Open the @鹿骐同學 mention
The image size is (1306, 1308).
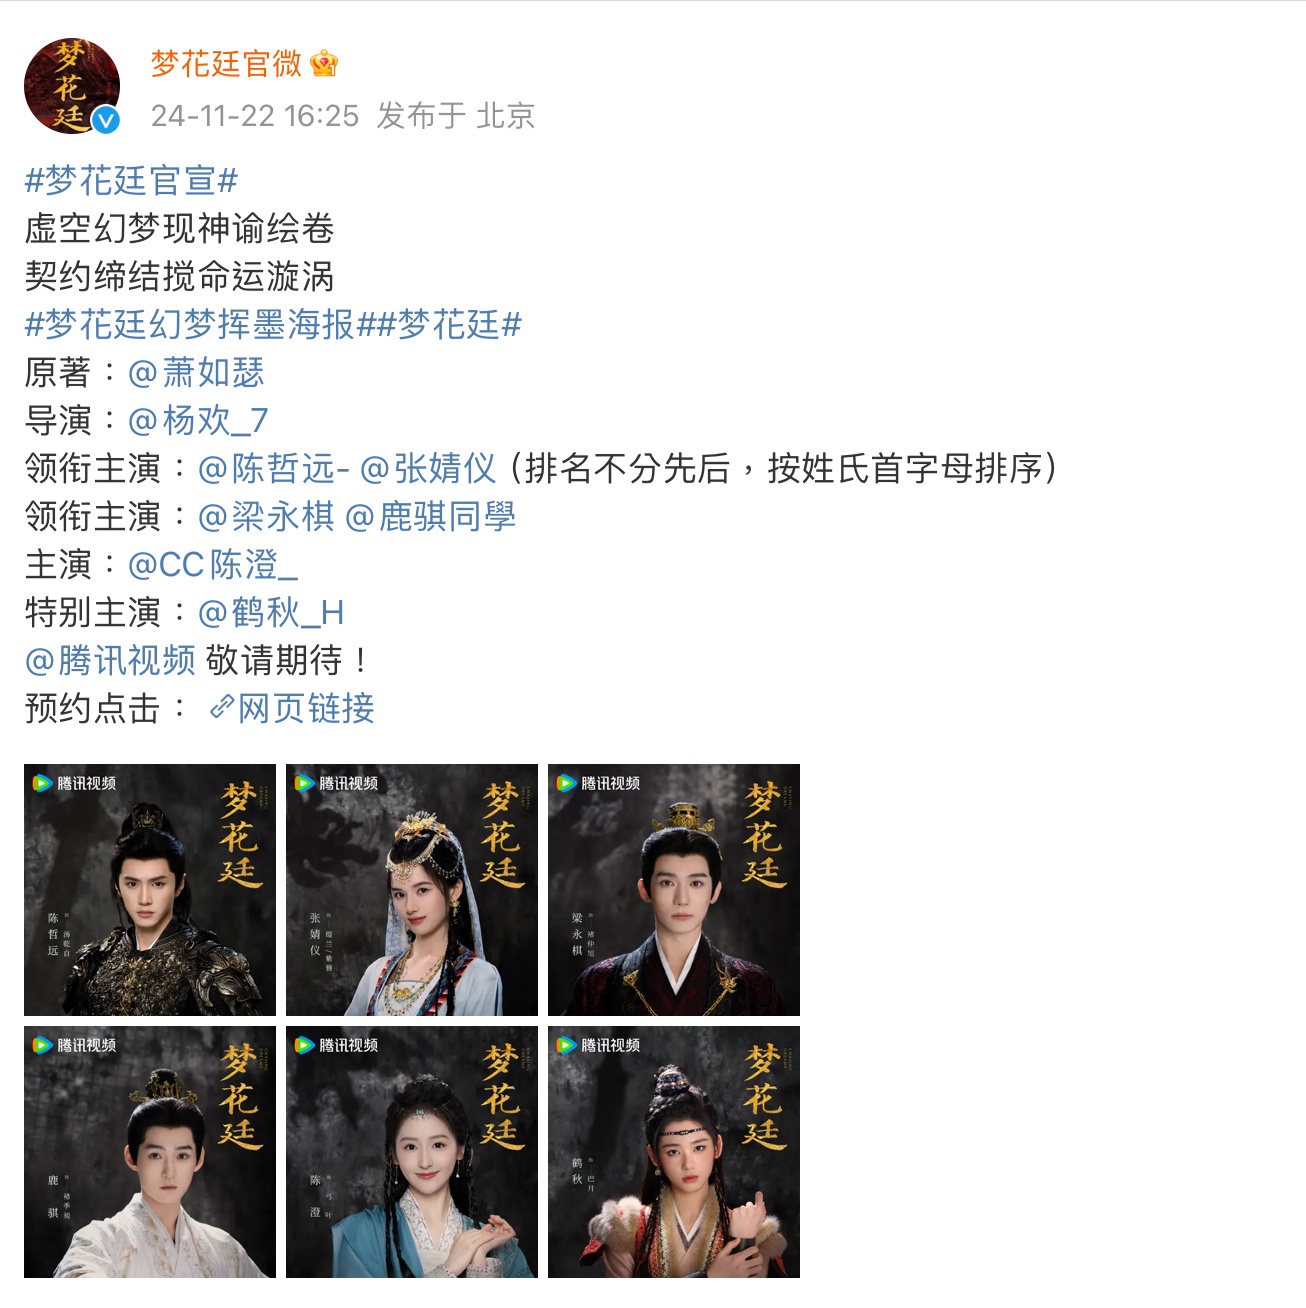point(431,517)
